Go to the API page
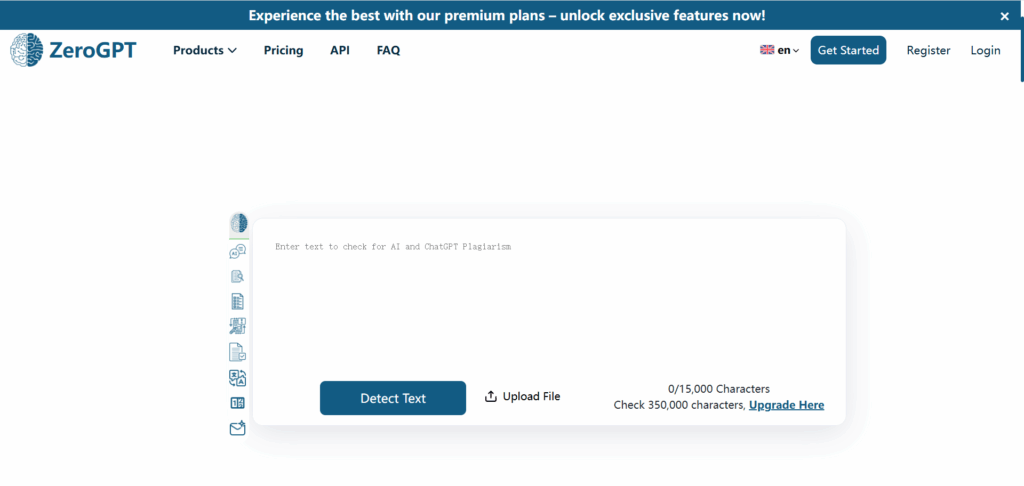1024x486 pixels. [340, 50]
